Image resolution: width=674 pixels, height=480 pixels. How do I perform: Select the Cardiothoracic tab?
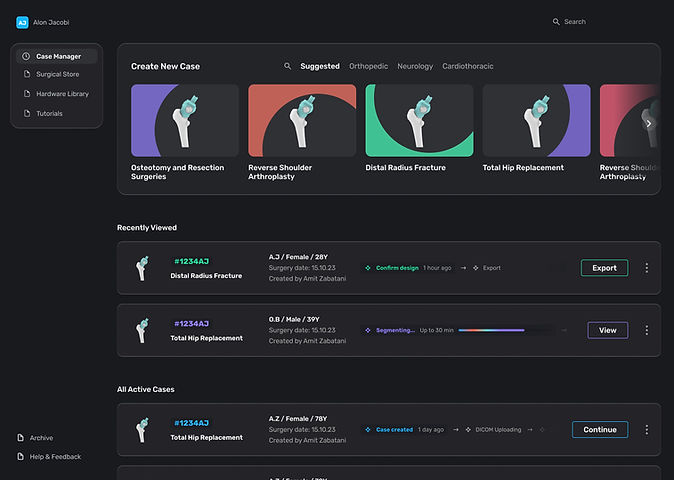(467, 66)
